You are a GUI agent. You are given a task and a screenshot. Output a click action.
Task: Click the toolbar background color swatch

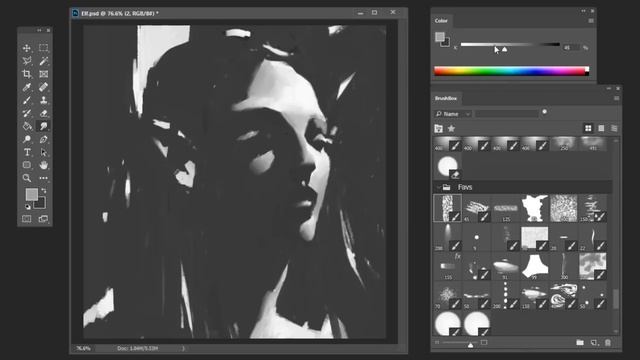(41, 204)
